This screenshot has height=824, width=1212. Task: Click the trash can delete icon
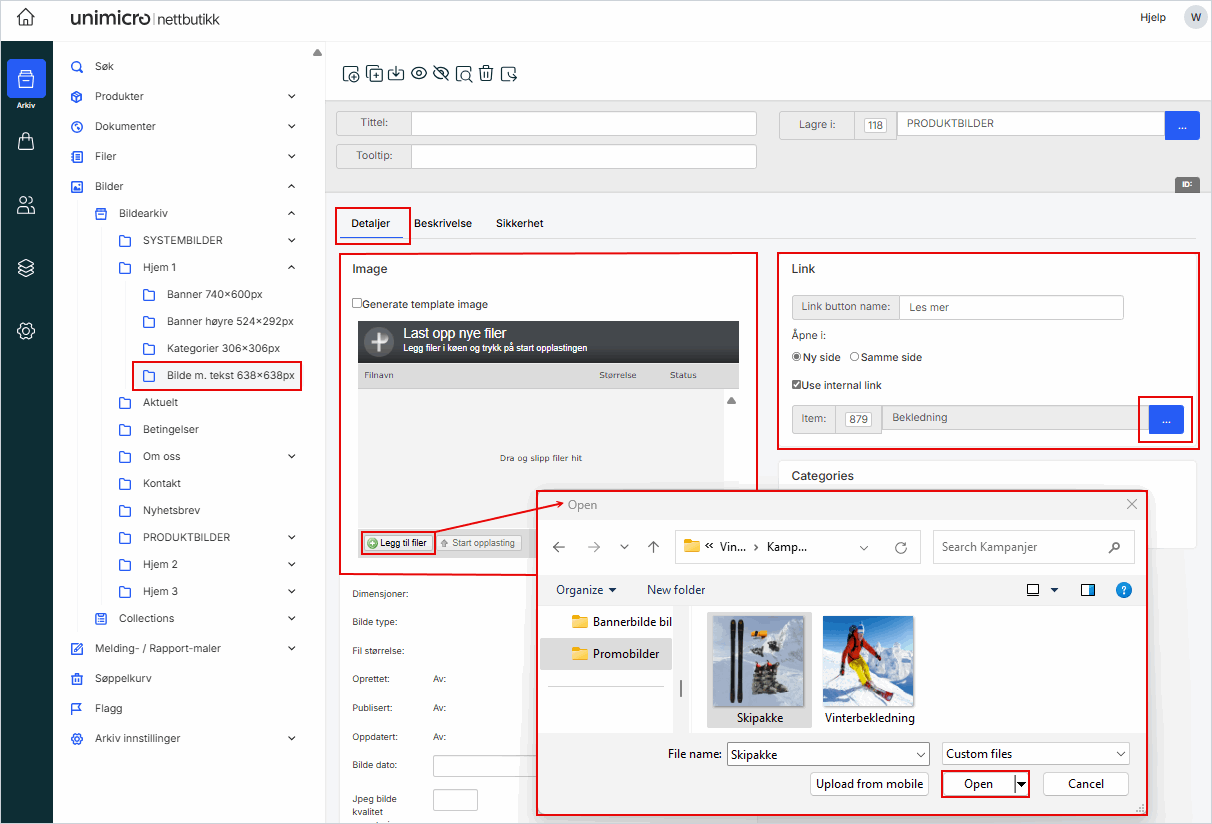[x=486, y=73]
